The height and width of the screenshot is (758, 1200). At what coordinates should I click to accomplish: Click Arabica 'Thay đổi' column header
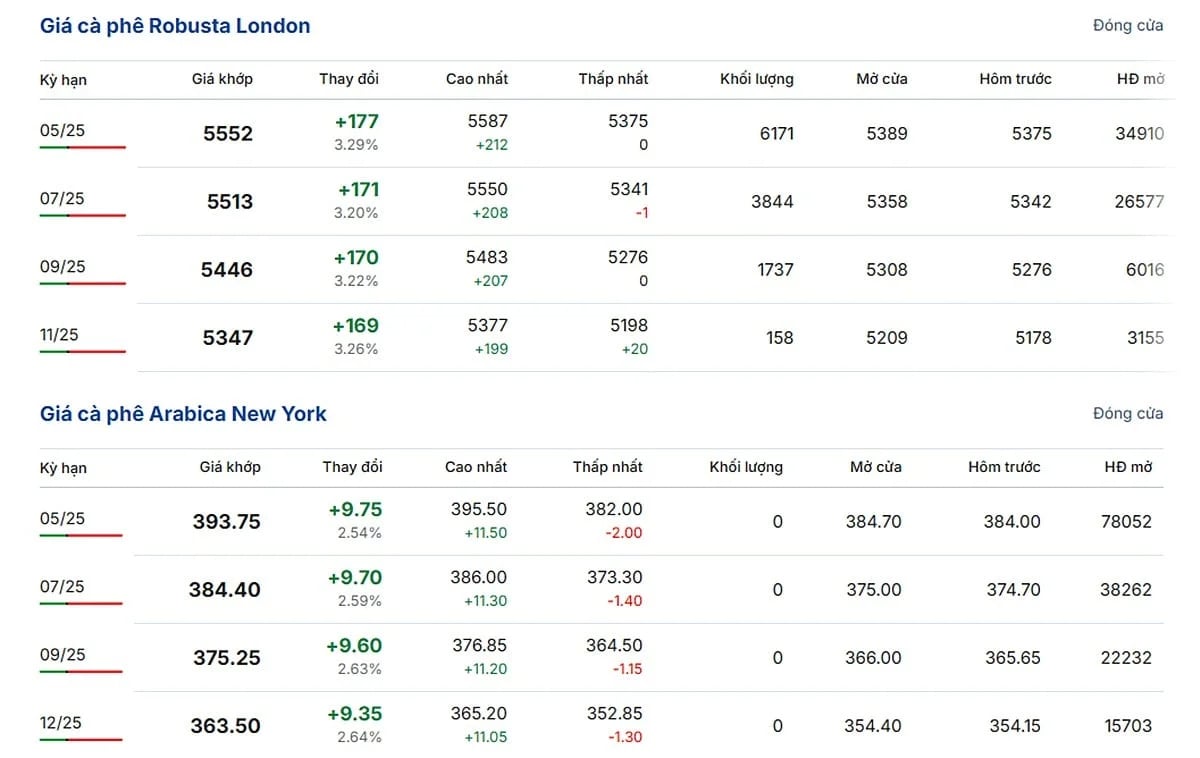point(352,467)
